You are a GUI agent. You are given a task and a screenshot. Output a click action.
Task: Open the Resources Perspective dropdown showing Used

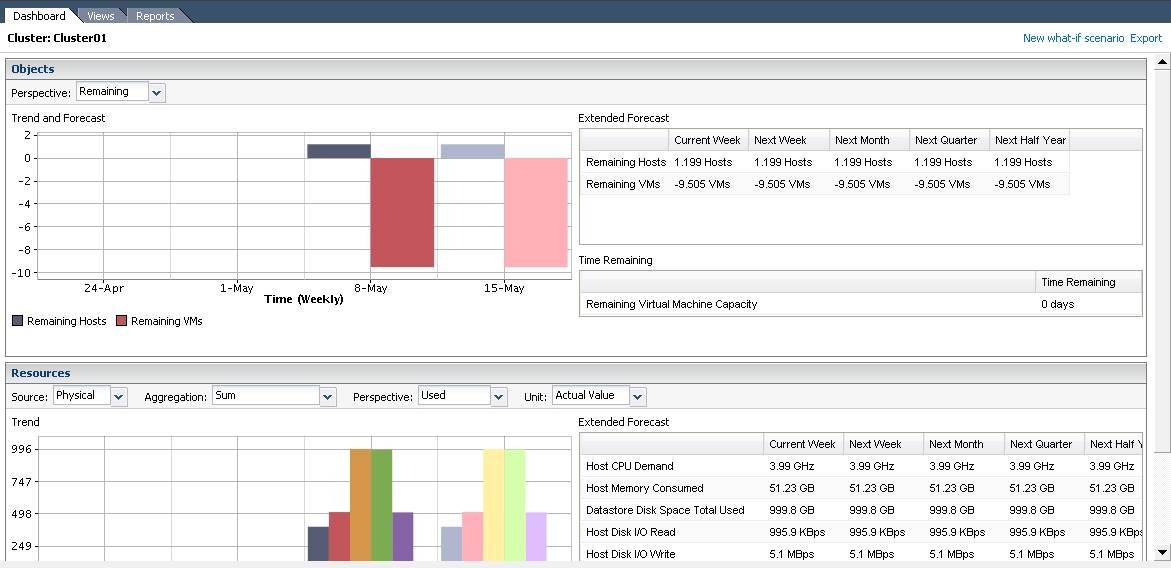point(499,397)
